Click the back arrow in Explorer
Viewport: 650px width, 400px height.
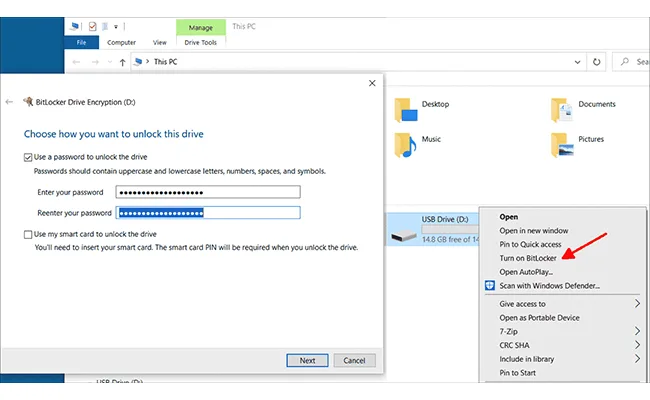pyautogui.click(x=76, y=62)
